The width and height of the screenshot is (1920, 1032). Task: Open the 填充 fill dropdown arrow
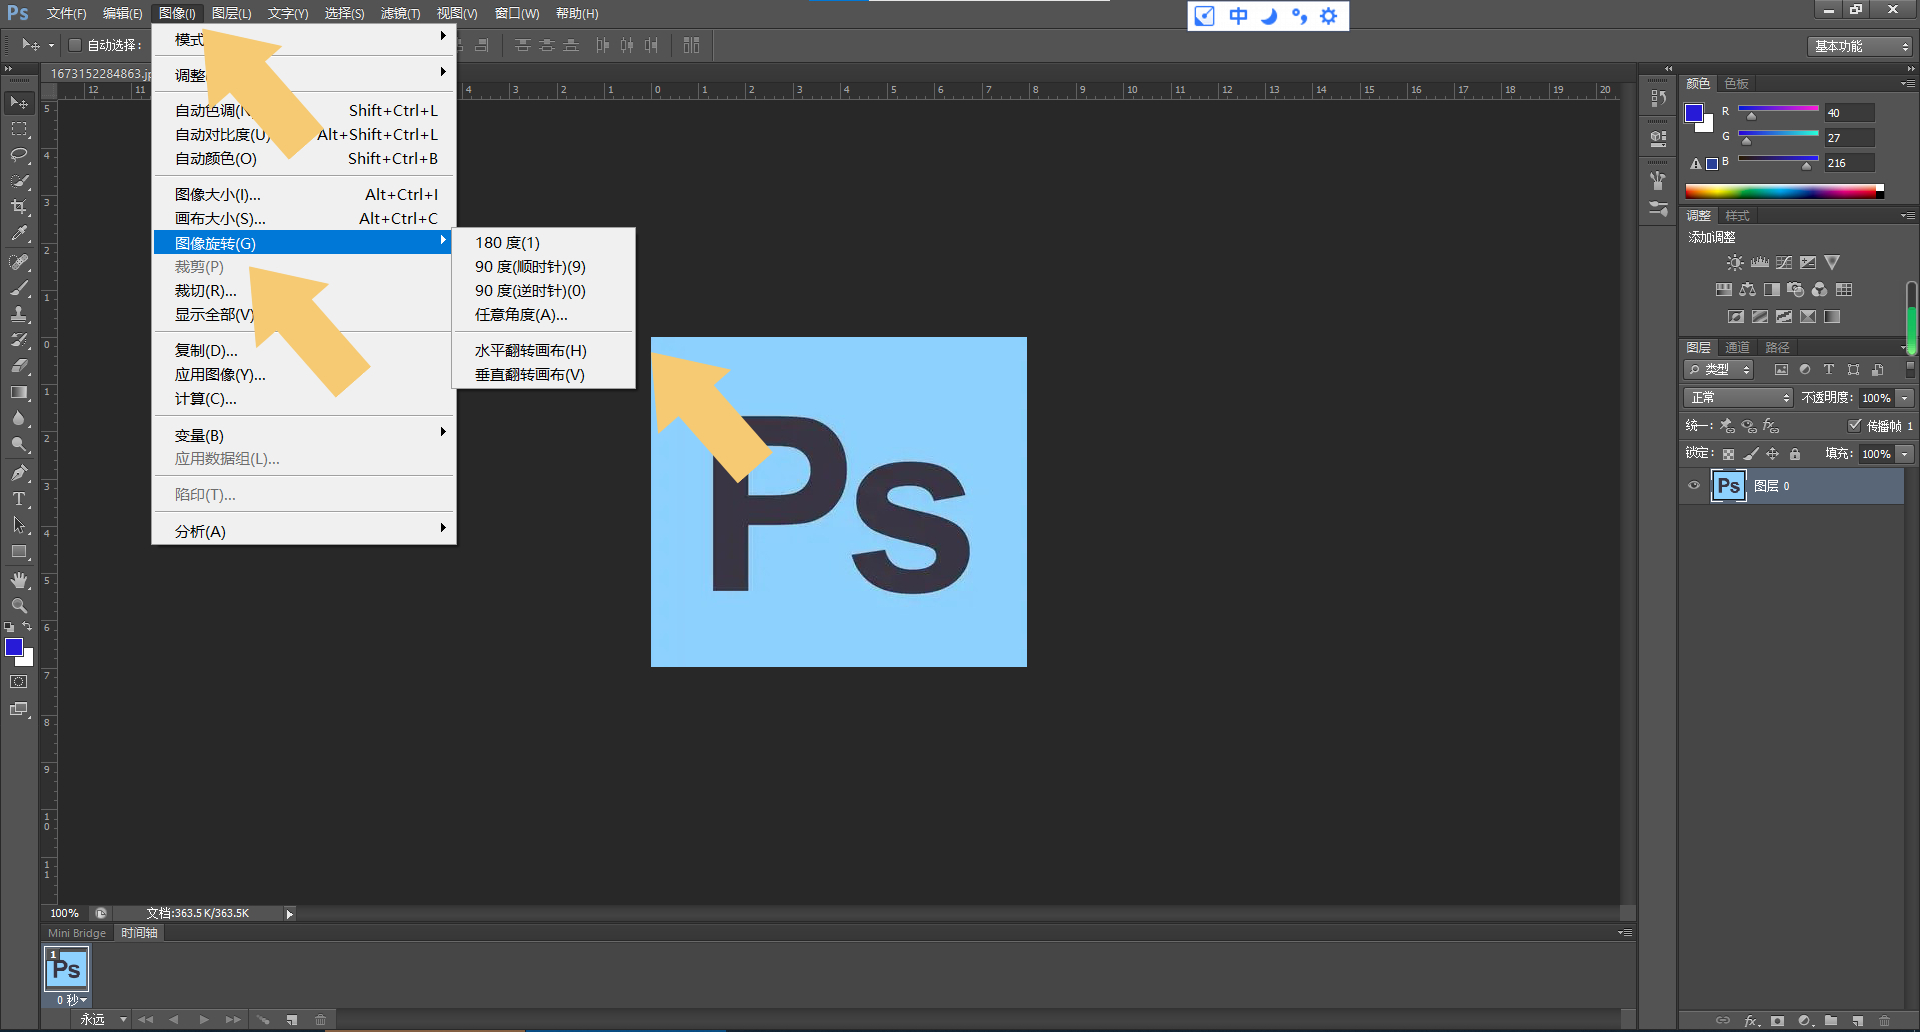point(1905,454)
